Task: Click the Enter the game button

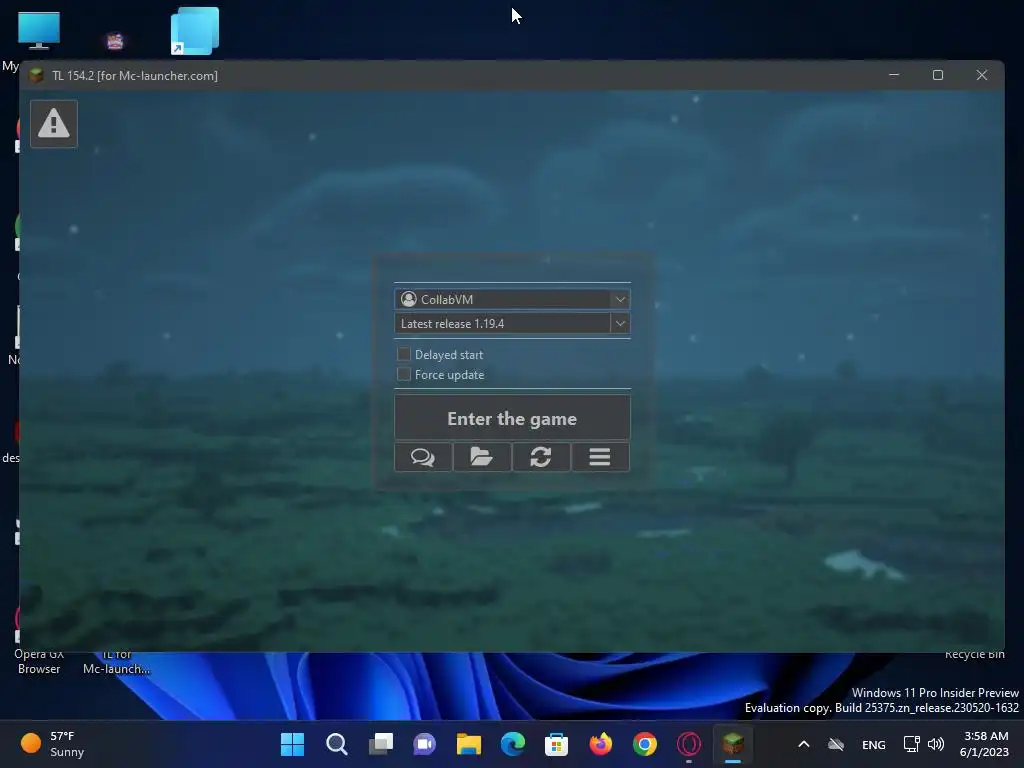Action: pyautogui.click(x=512, y=418)
